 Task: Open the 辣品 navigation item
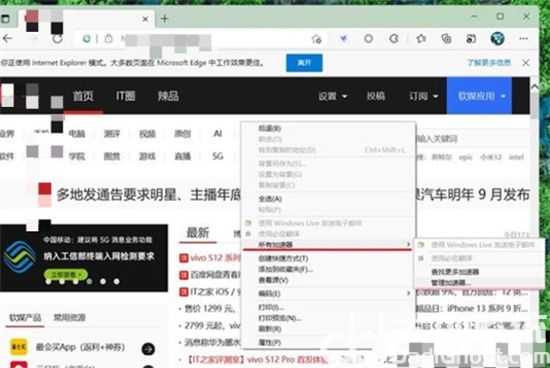pos(168,96)
